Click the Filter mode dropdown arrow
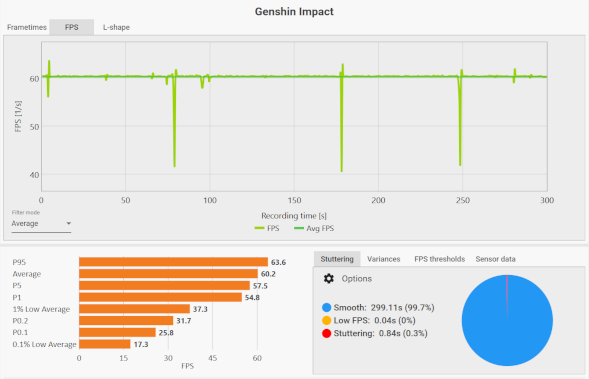This screenshot has height=379, width=589. (x=68, y=223)
